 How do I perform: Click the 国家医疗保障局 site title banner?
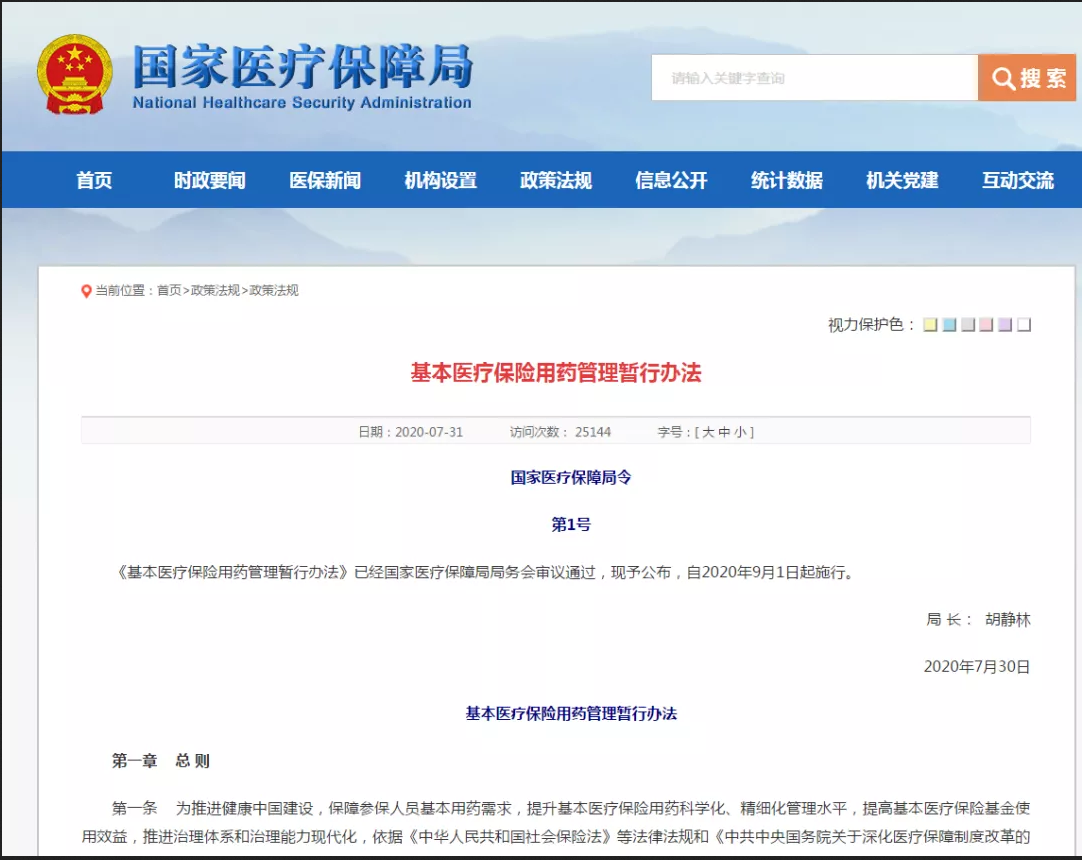coord(302,66)
